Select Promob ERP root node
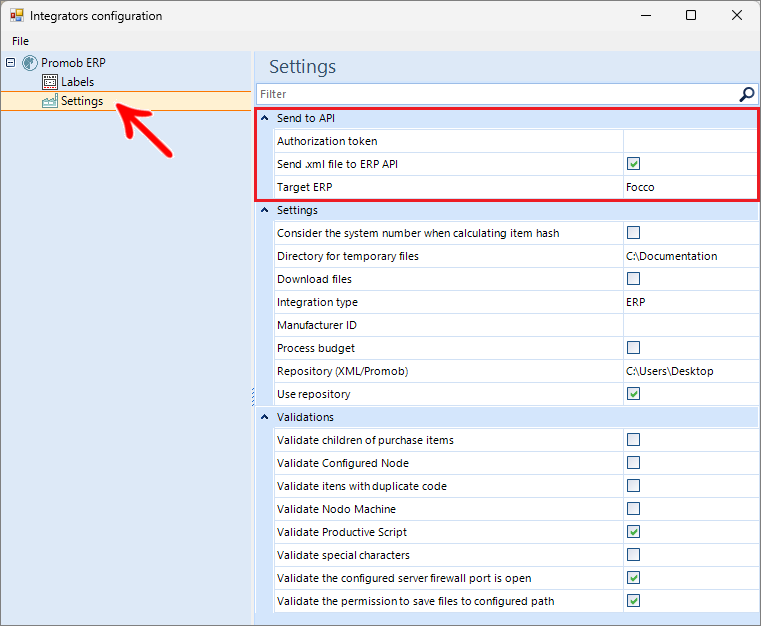 [73, 63]
